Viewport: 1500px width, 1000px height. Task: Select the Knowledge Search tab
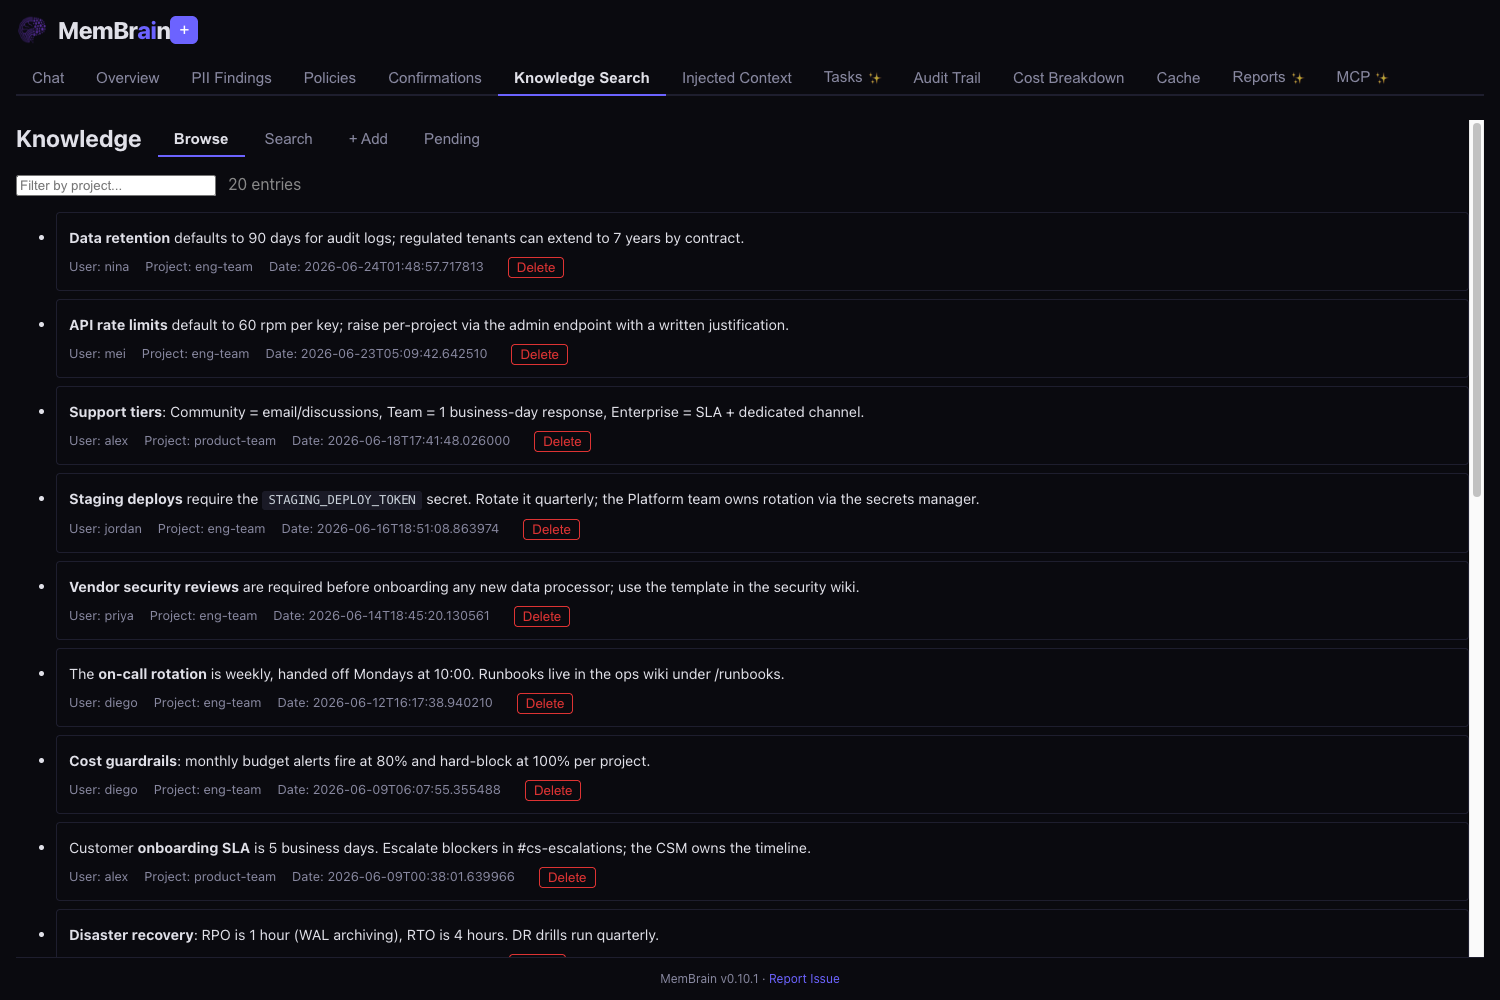(581, 78)
